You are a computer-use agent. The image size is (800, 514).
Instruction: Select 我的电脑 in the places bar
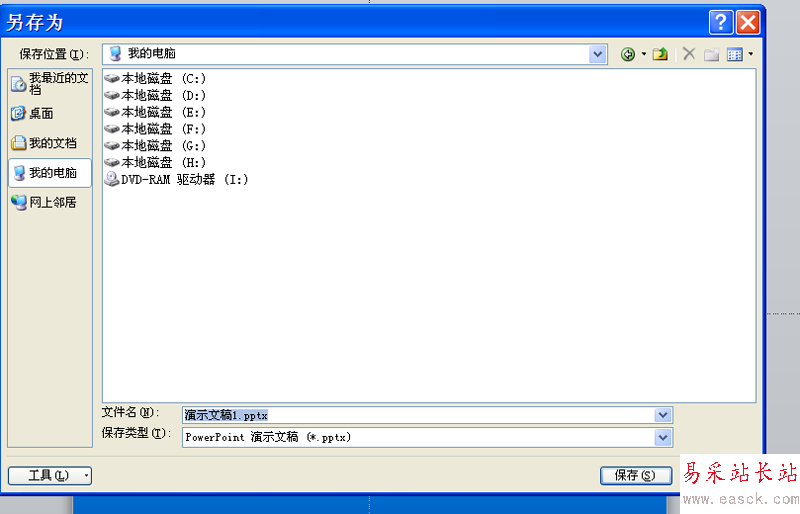click(50, 173)
